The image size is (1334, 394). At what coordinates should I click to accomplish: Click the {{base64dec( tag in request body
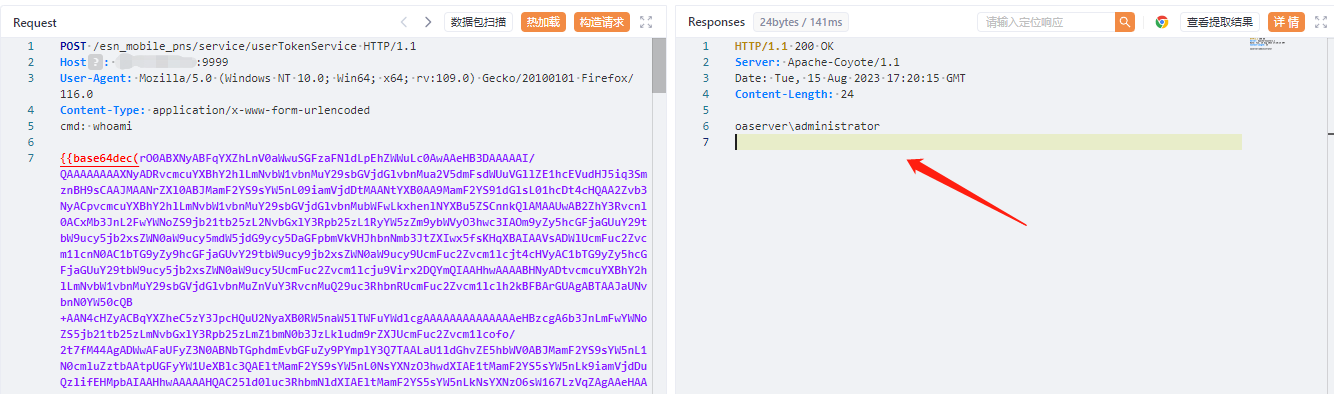[99, 158]
